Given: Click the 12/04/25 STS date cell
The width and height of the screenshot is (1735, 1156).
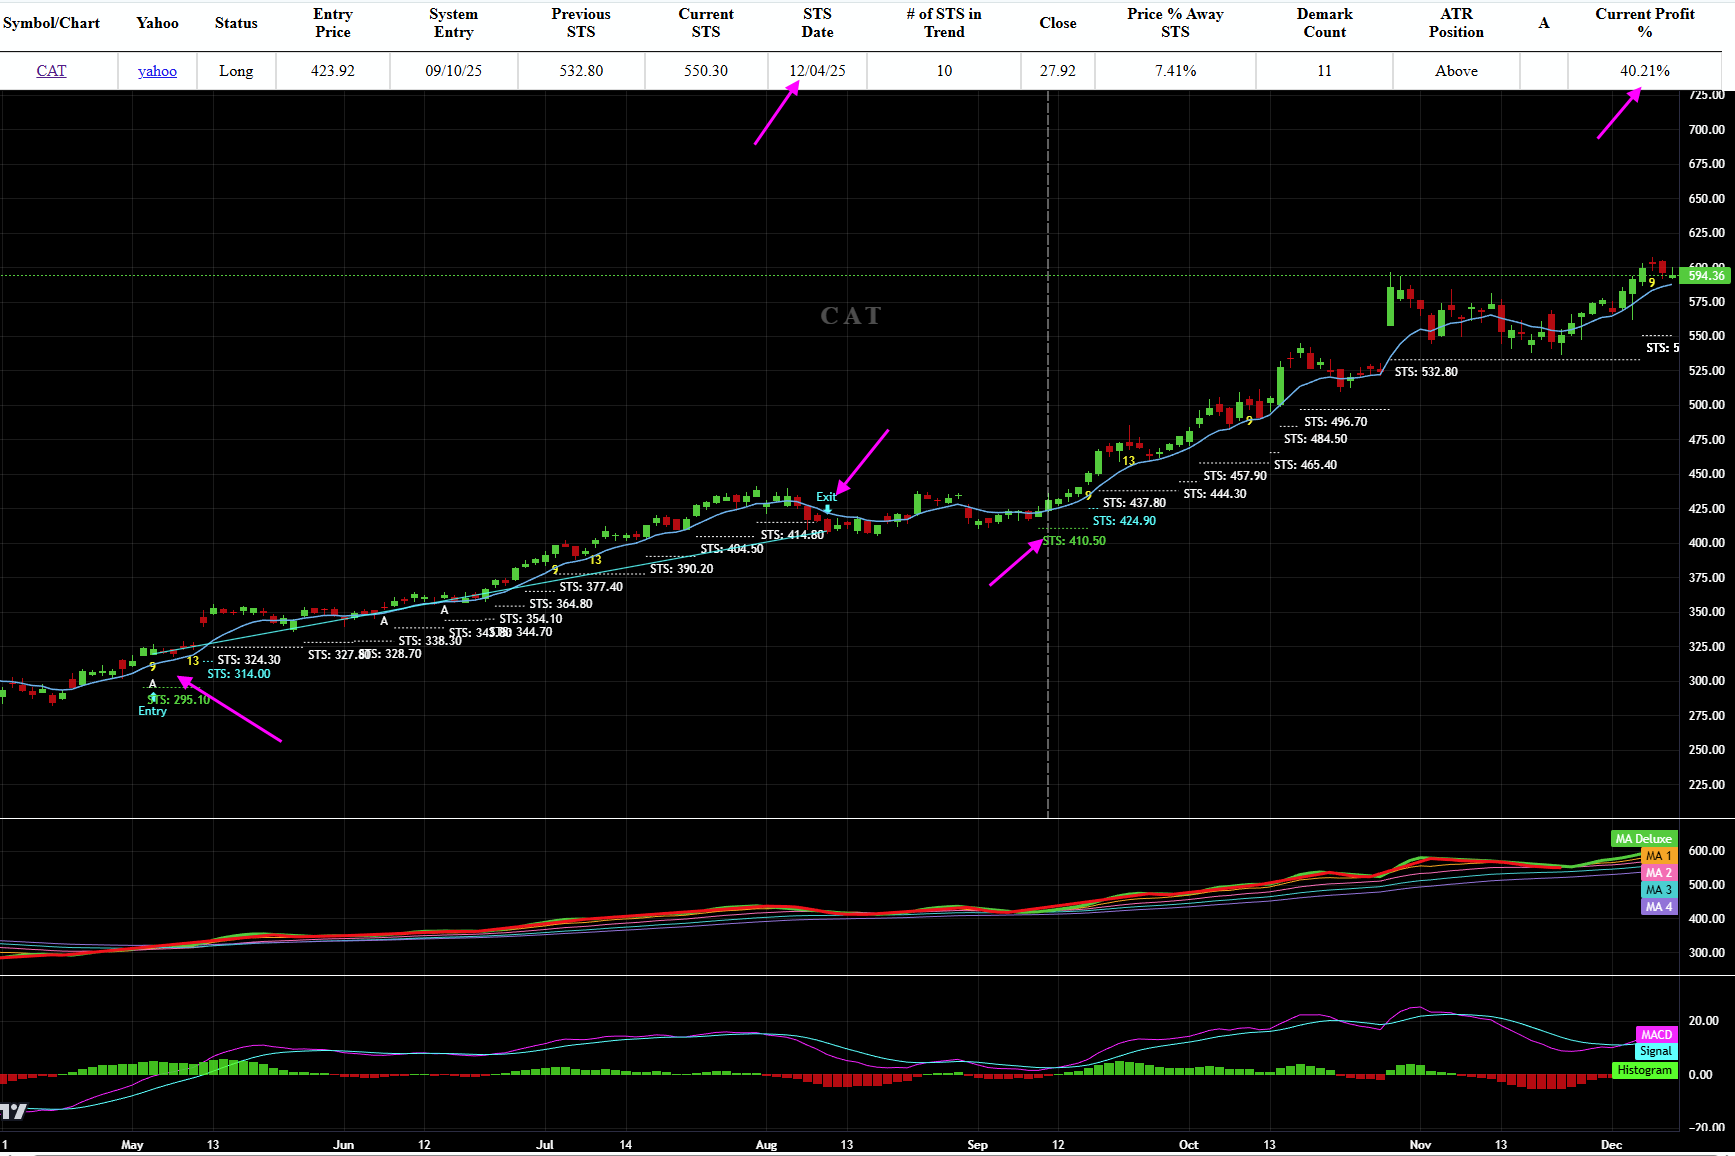Looking at the screenshot, I should tap(817, 71).
